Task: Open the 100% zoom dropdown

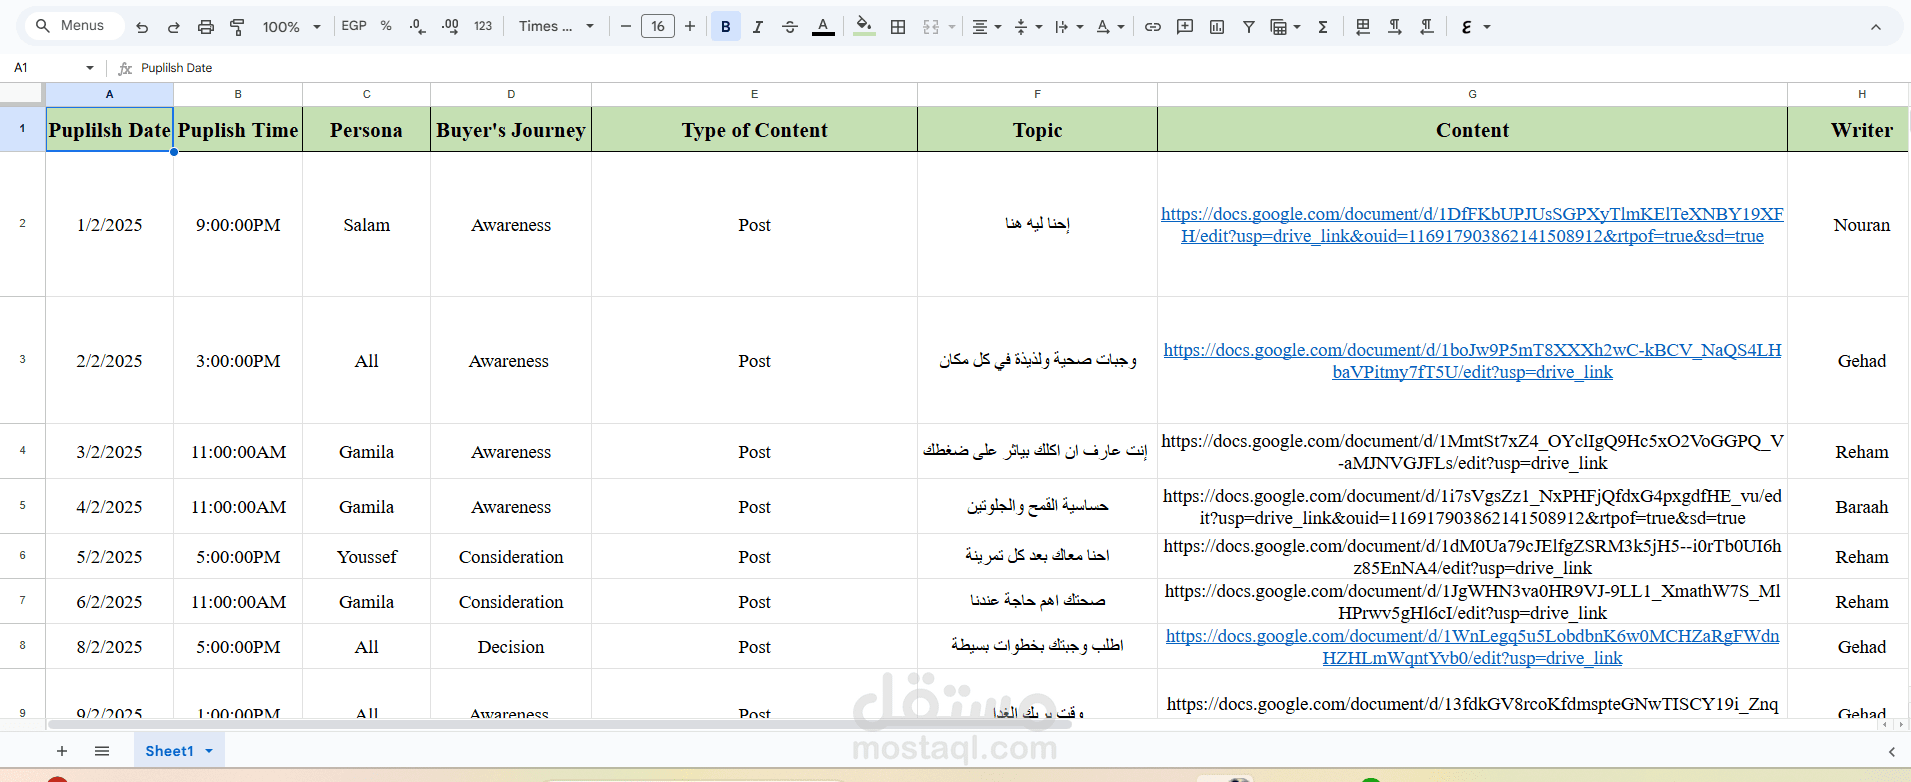Action: 291,27
